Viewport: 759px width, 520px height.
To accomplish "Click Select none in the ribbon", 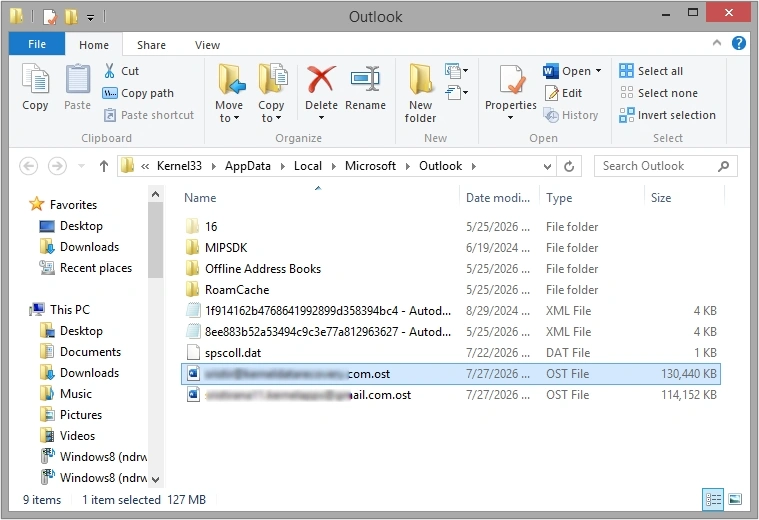I will [x=658, y=93].
